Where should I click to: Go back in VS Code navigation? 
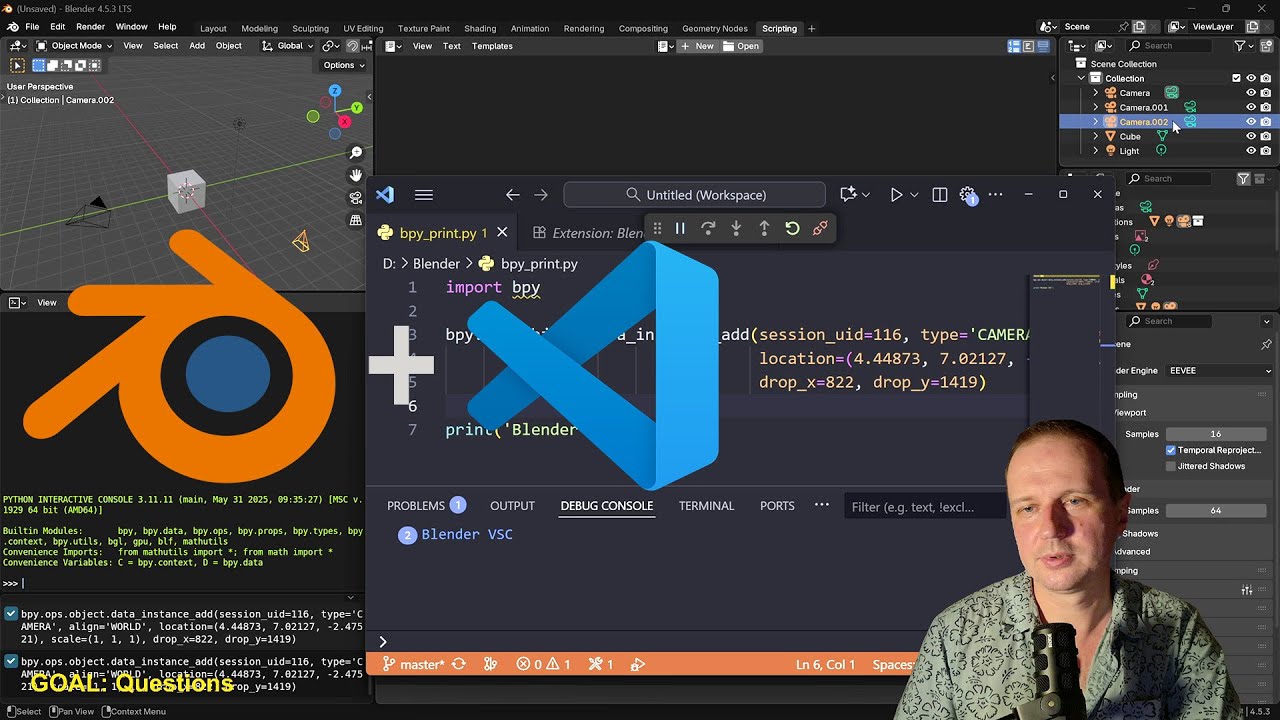(512, 195)
